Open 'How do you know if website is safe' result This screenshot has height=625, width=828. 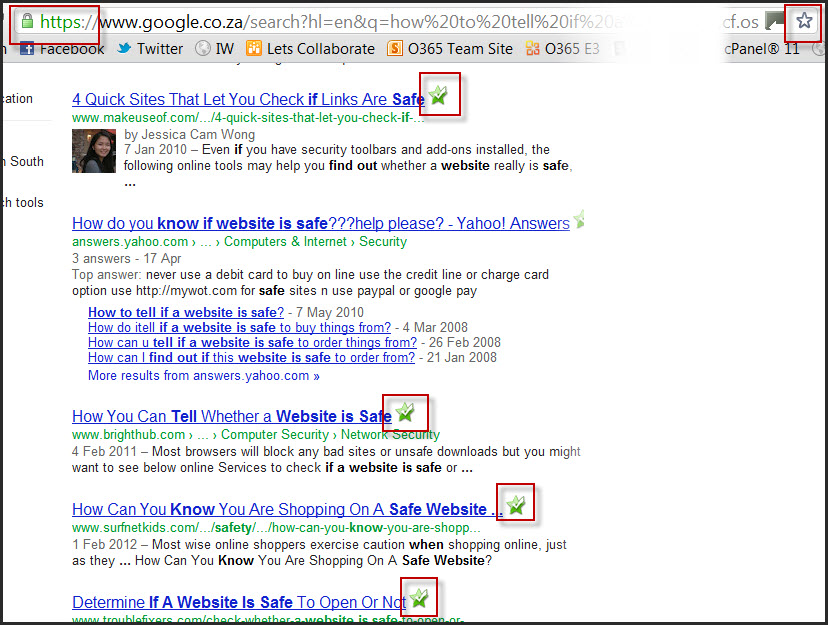320,223
